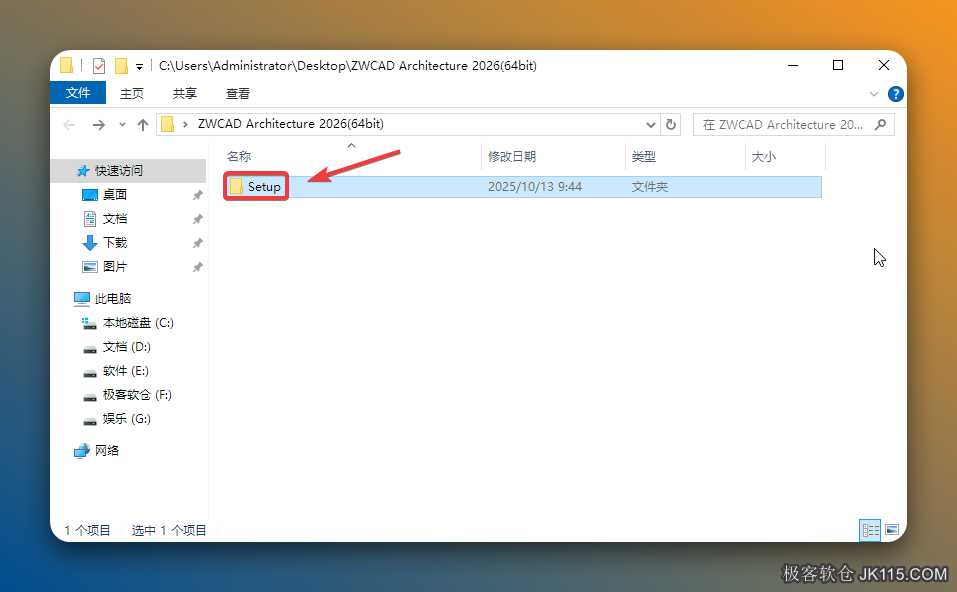957x592 pixels.
Task: Click the search magnifier icon
Action: pyautogui.click(x=880, y=125)
